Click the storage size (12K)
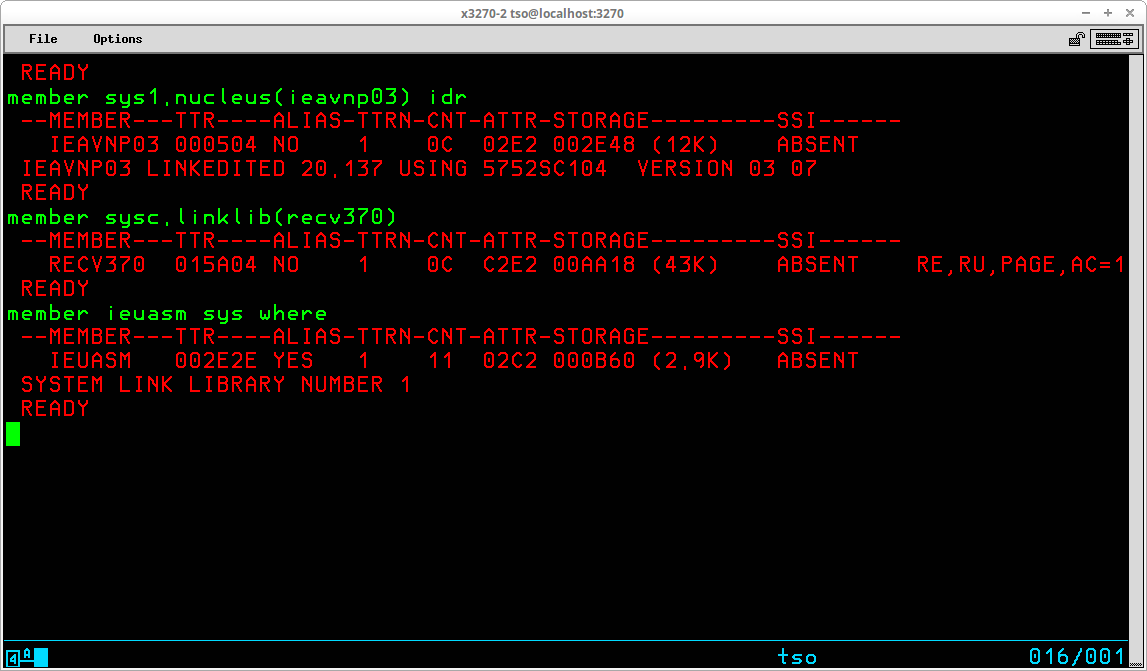This screenshot has height=671, width=1147. point(685,145)
